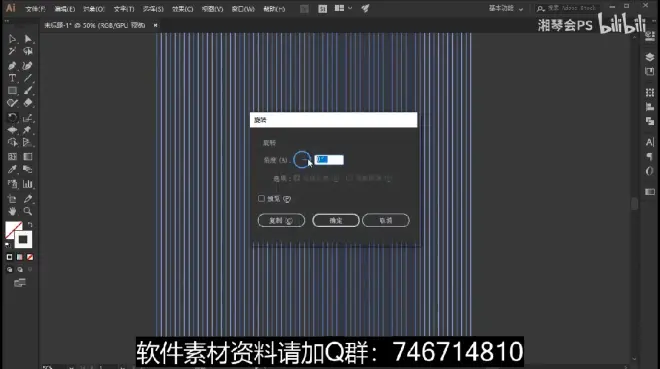Select the Zoom tool
The height and width of the screenshot is (369, 660).
(28, 211)
